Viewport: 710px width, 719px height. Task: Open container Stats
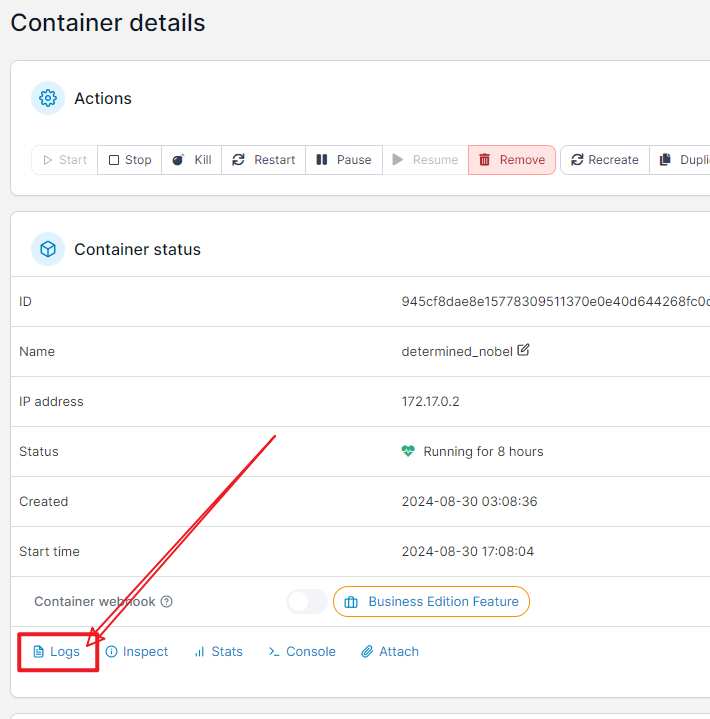(218, 652)
